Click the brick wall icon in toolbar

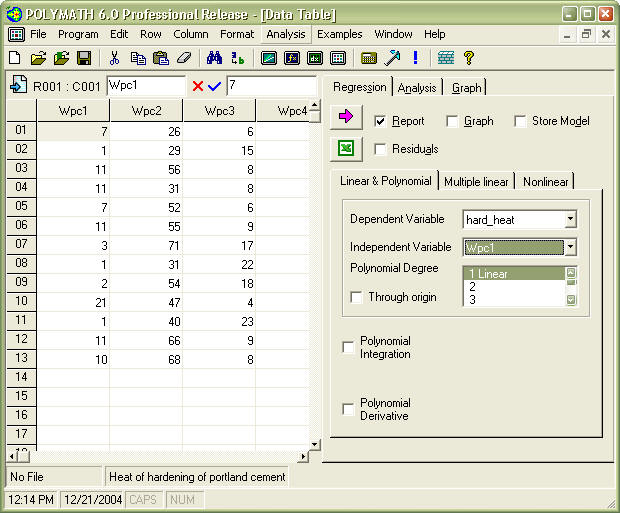coord(446,58)
